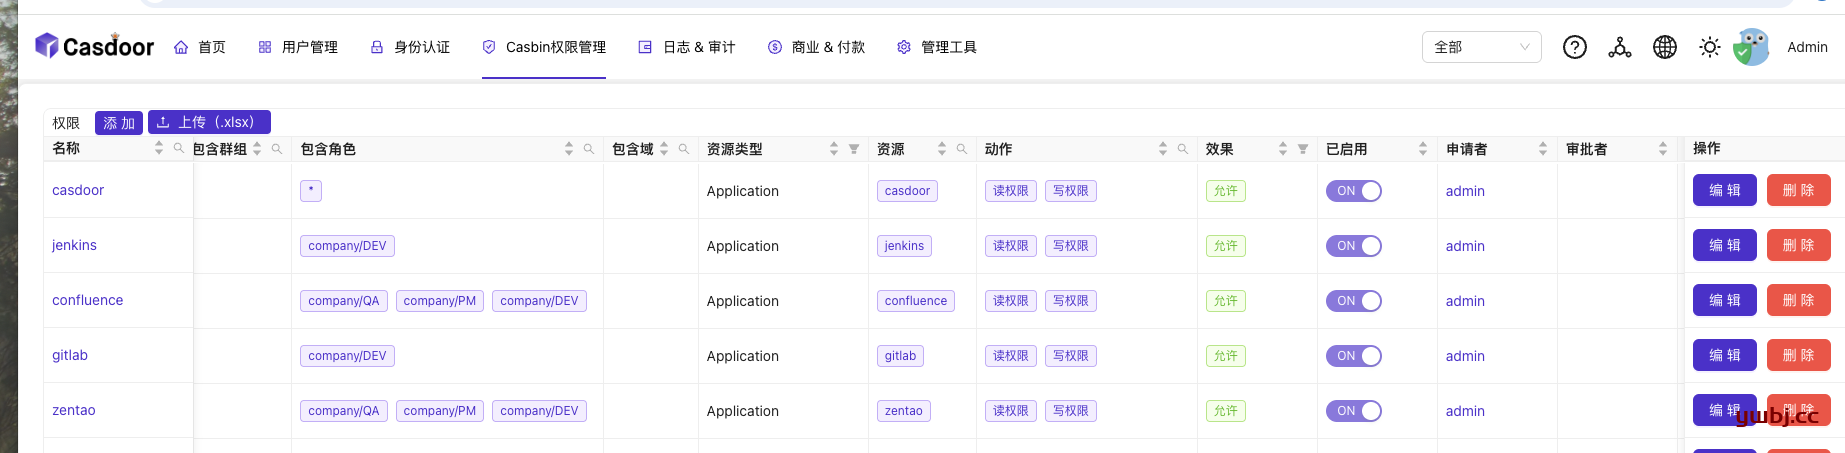Click the company/QA tag in confluence row
1845x453 pixels.
[344, 301]
